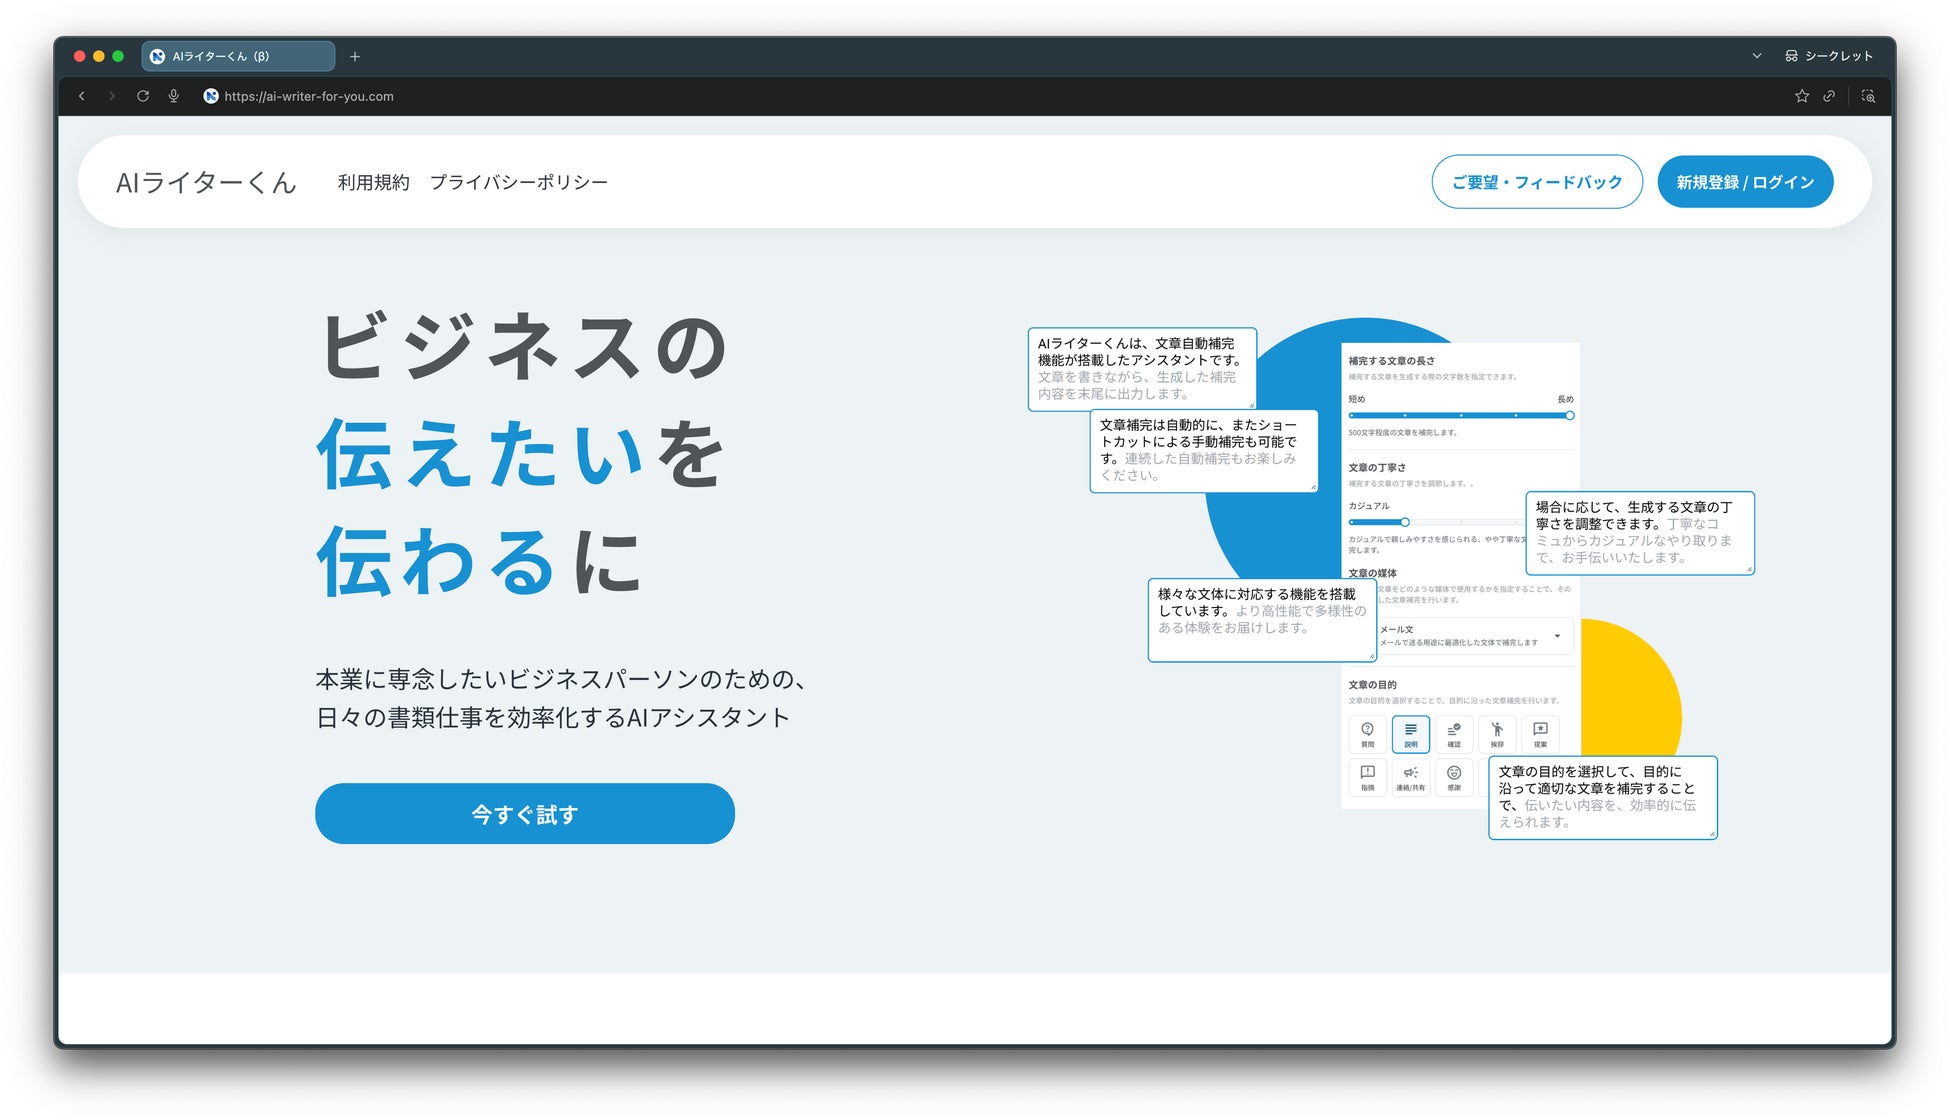Viewport: 1950px width, 1120px height.
Task: Open the 利用規約 menu link
Action: pos(373,182)
